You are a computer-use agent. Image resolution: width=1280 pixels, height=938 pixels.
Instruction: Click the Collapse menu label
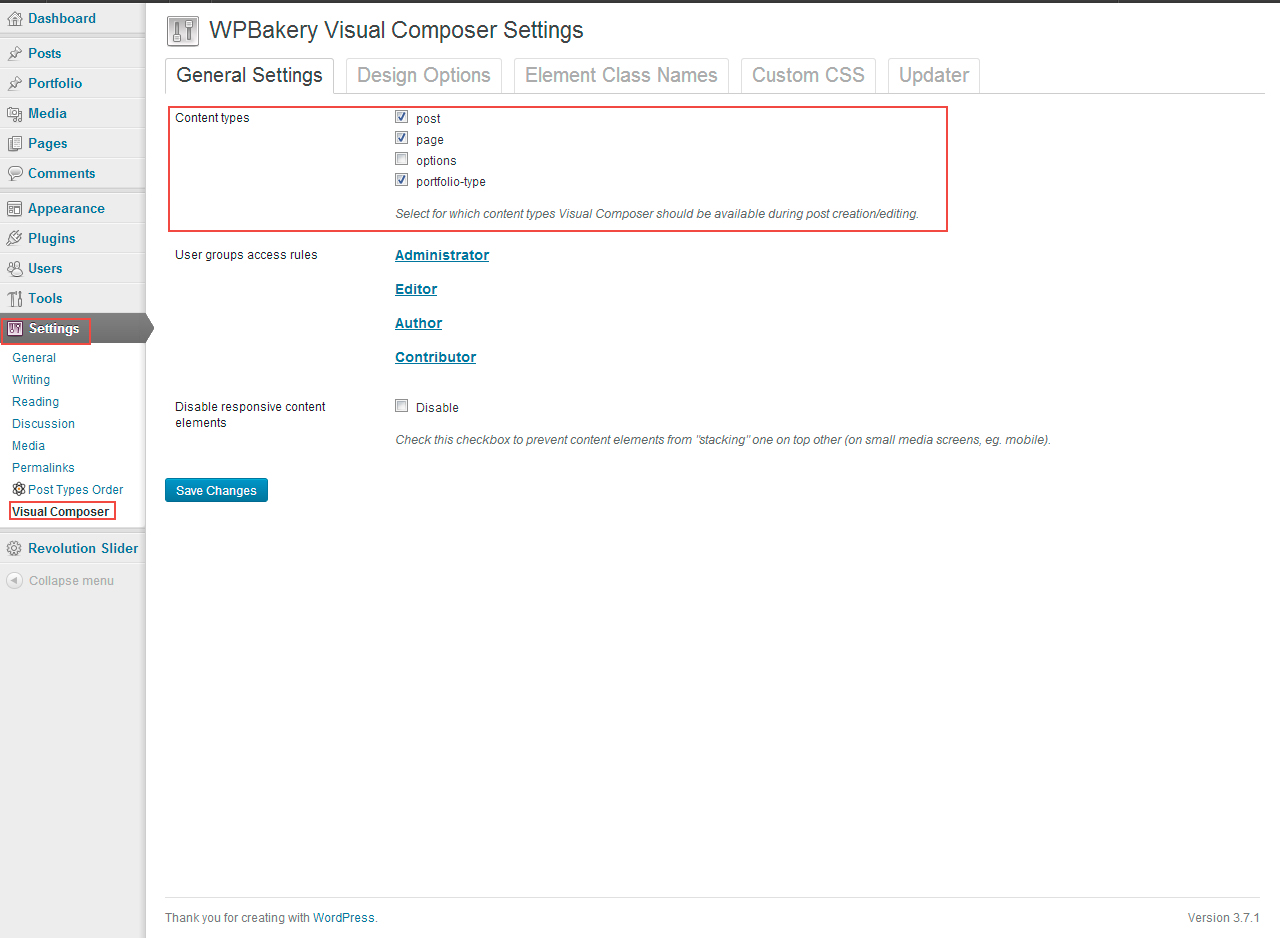[71, 580]
